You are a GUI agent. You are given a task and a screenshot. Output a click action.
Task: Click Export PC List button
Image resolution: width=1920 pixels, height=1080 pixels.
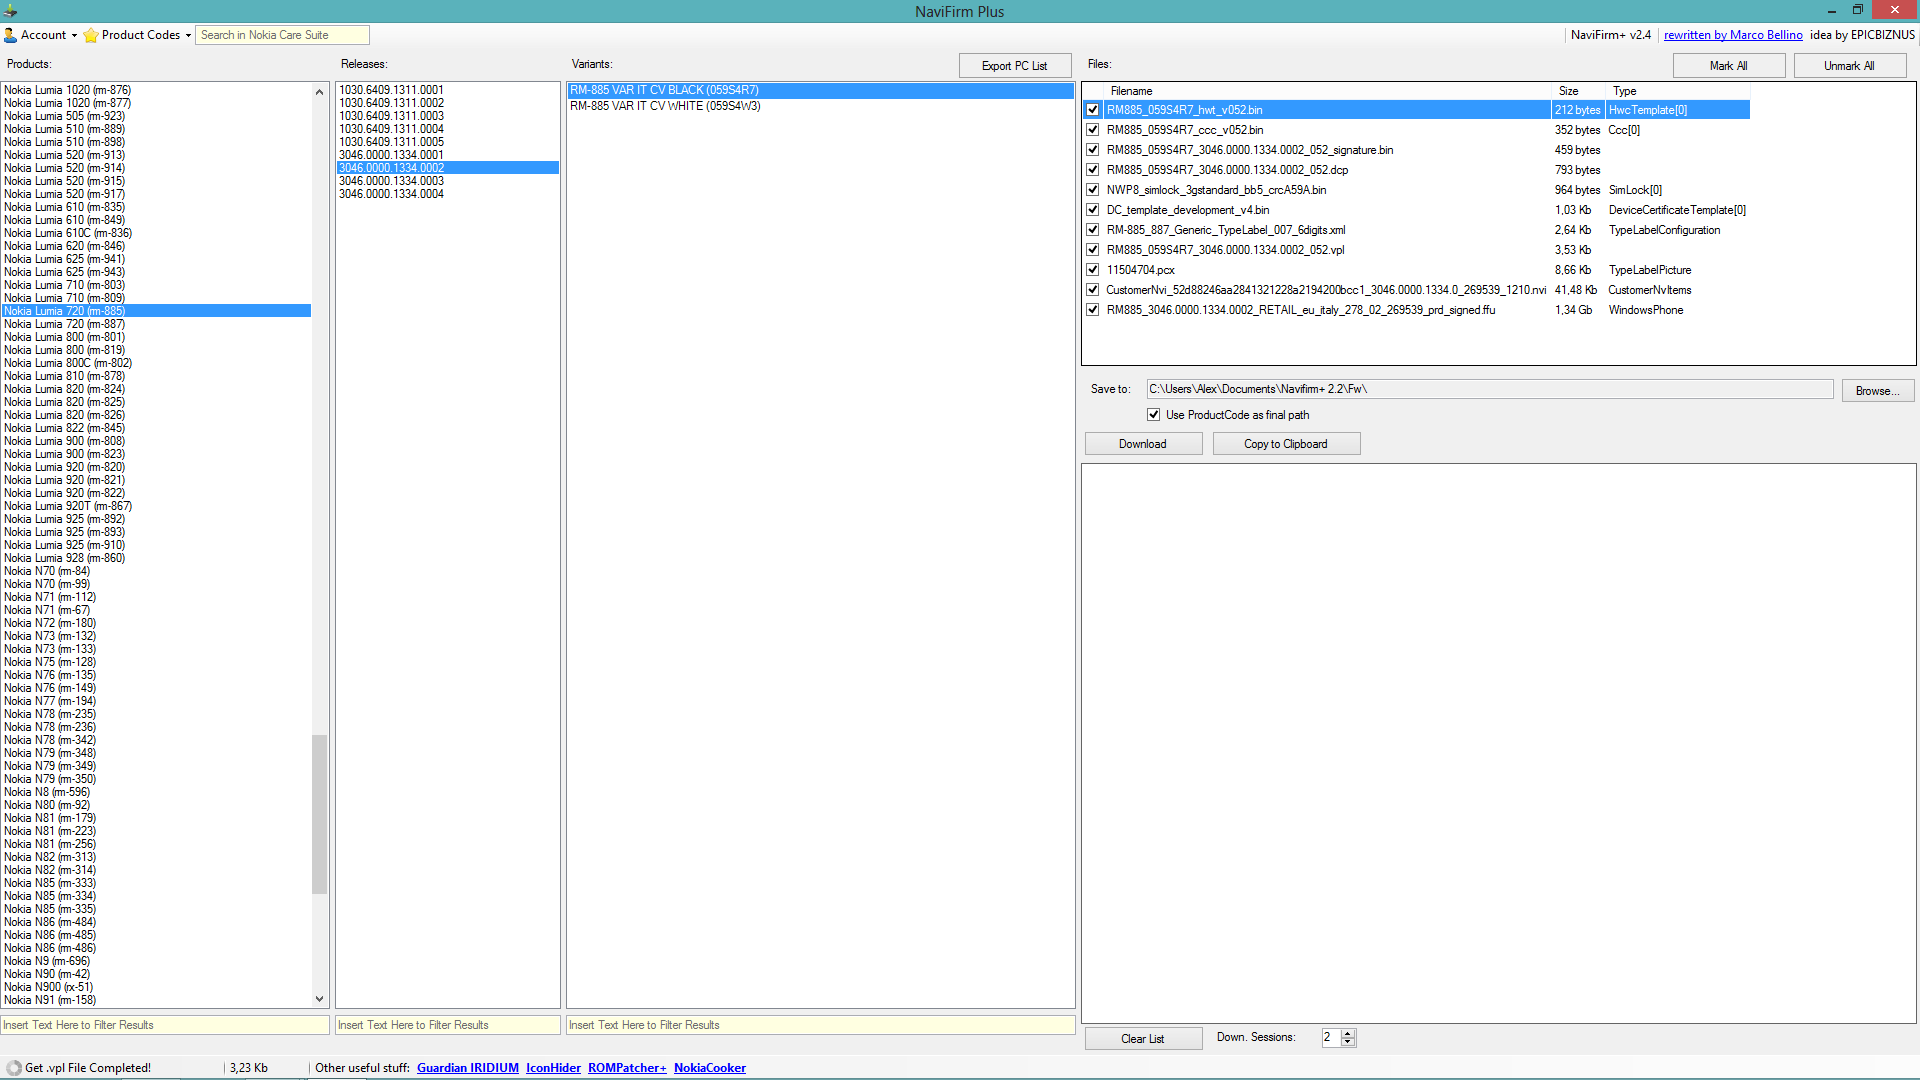(1014, 66)
